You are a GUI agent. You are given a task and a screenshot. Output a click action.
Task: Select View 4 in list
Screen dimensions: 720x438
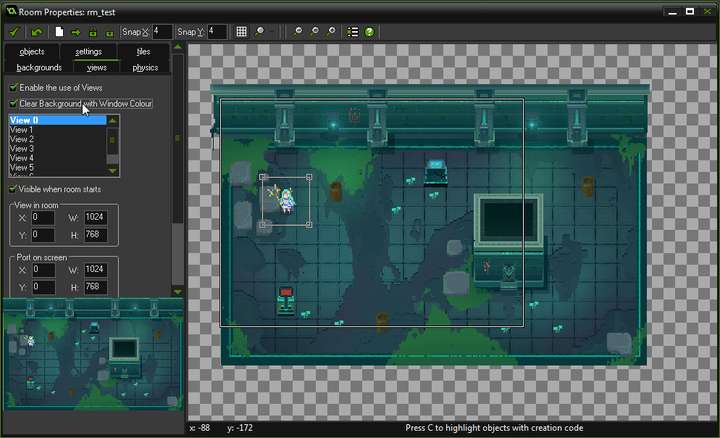58,158
